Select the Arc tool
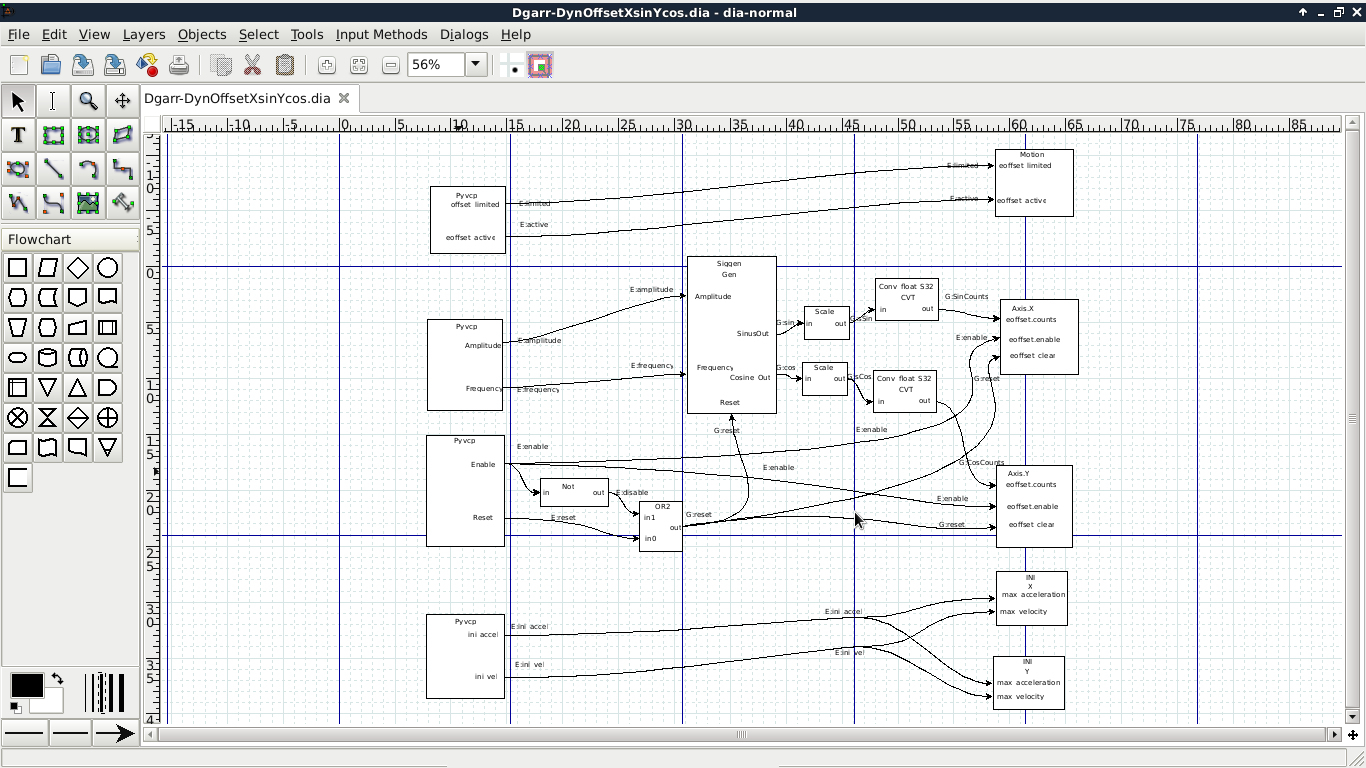1366x768 pixels. point(88,169)
